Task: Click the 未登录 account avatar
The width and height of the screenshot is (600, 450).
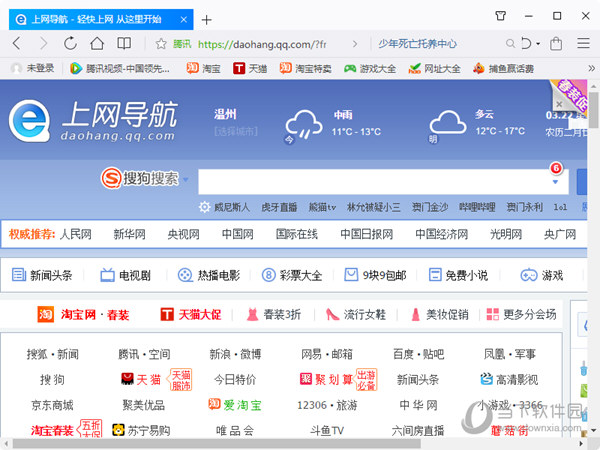Action: 16,68
